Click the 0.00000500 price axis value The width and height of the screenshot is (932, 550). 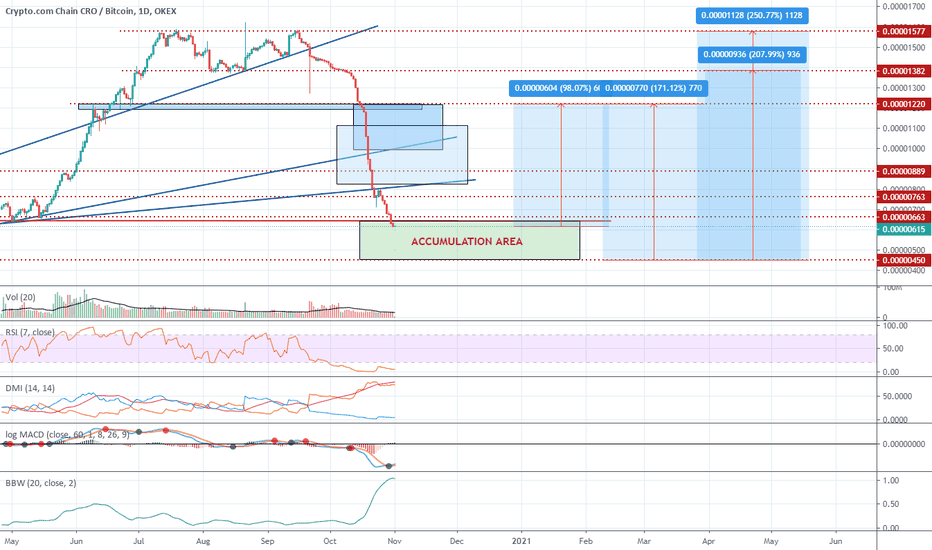903,250
